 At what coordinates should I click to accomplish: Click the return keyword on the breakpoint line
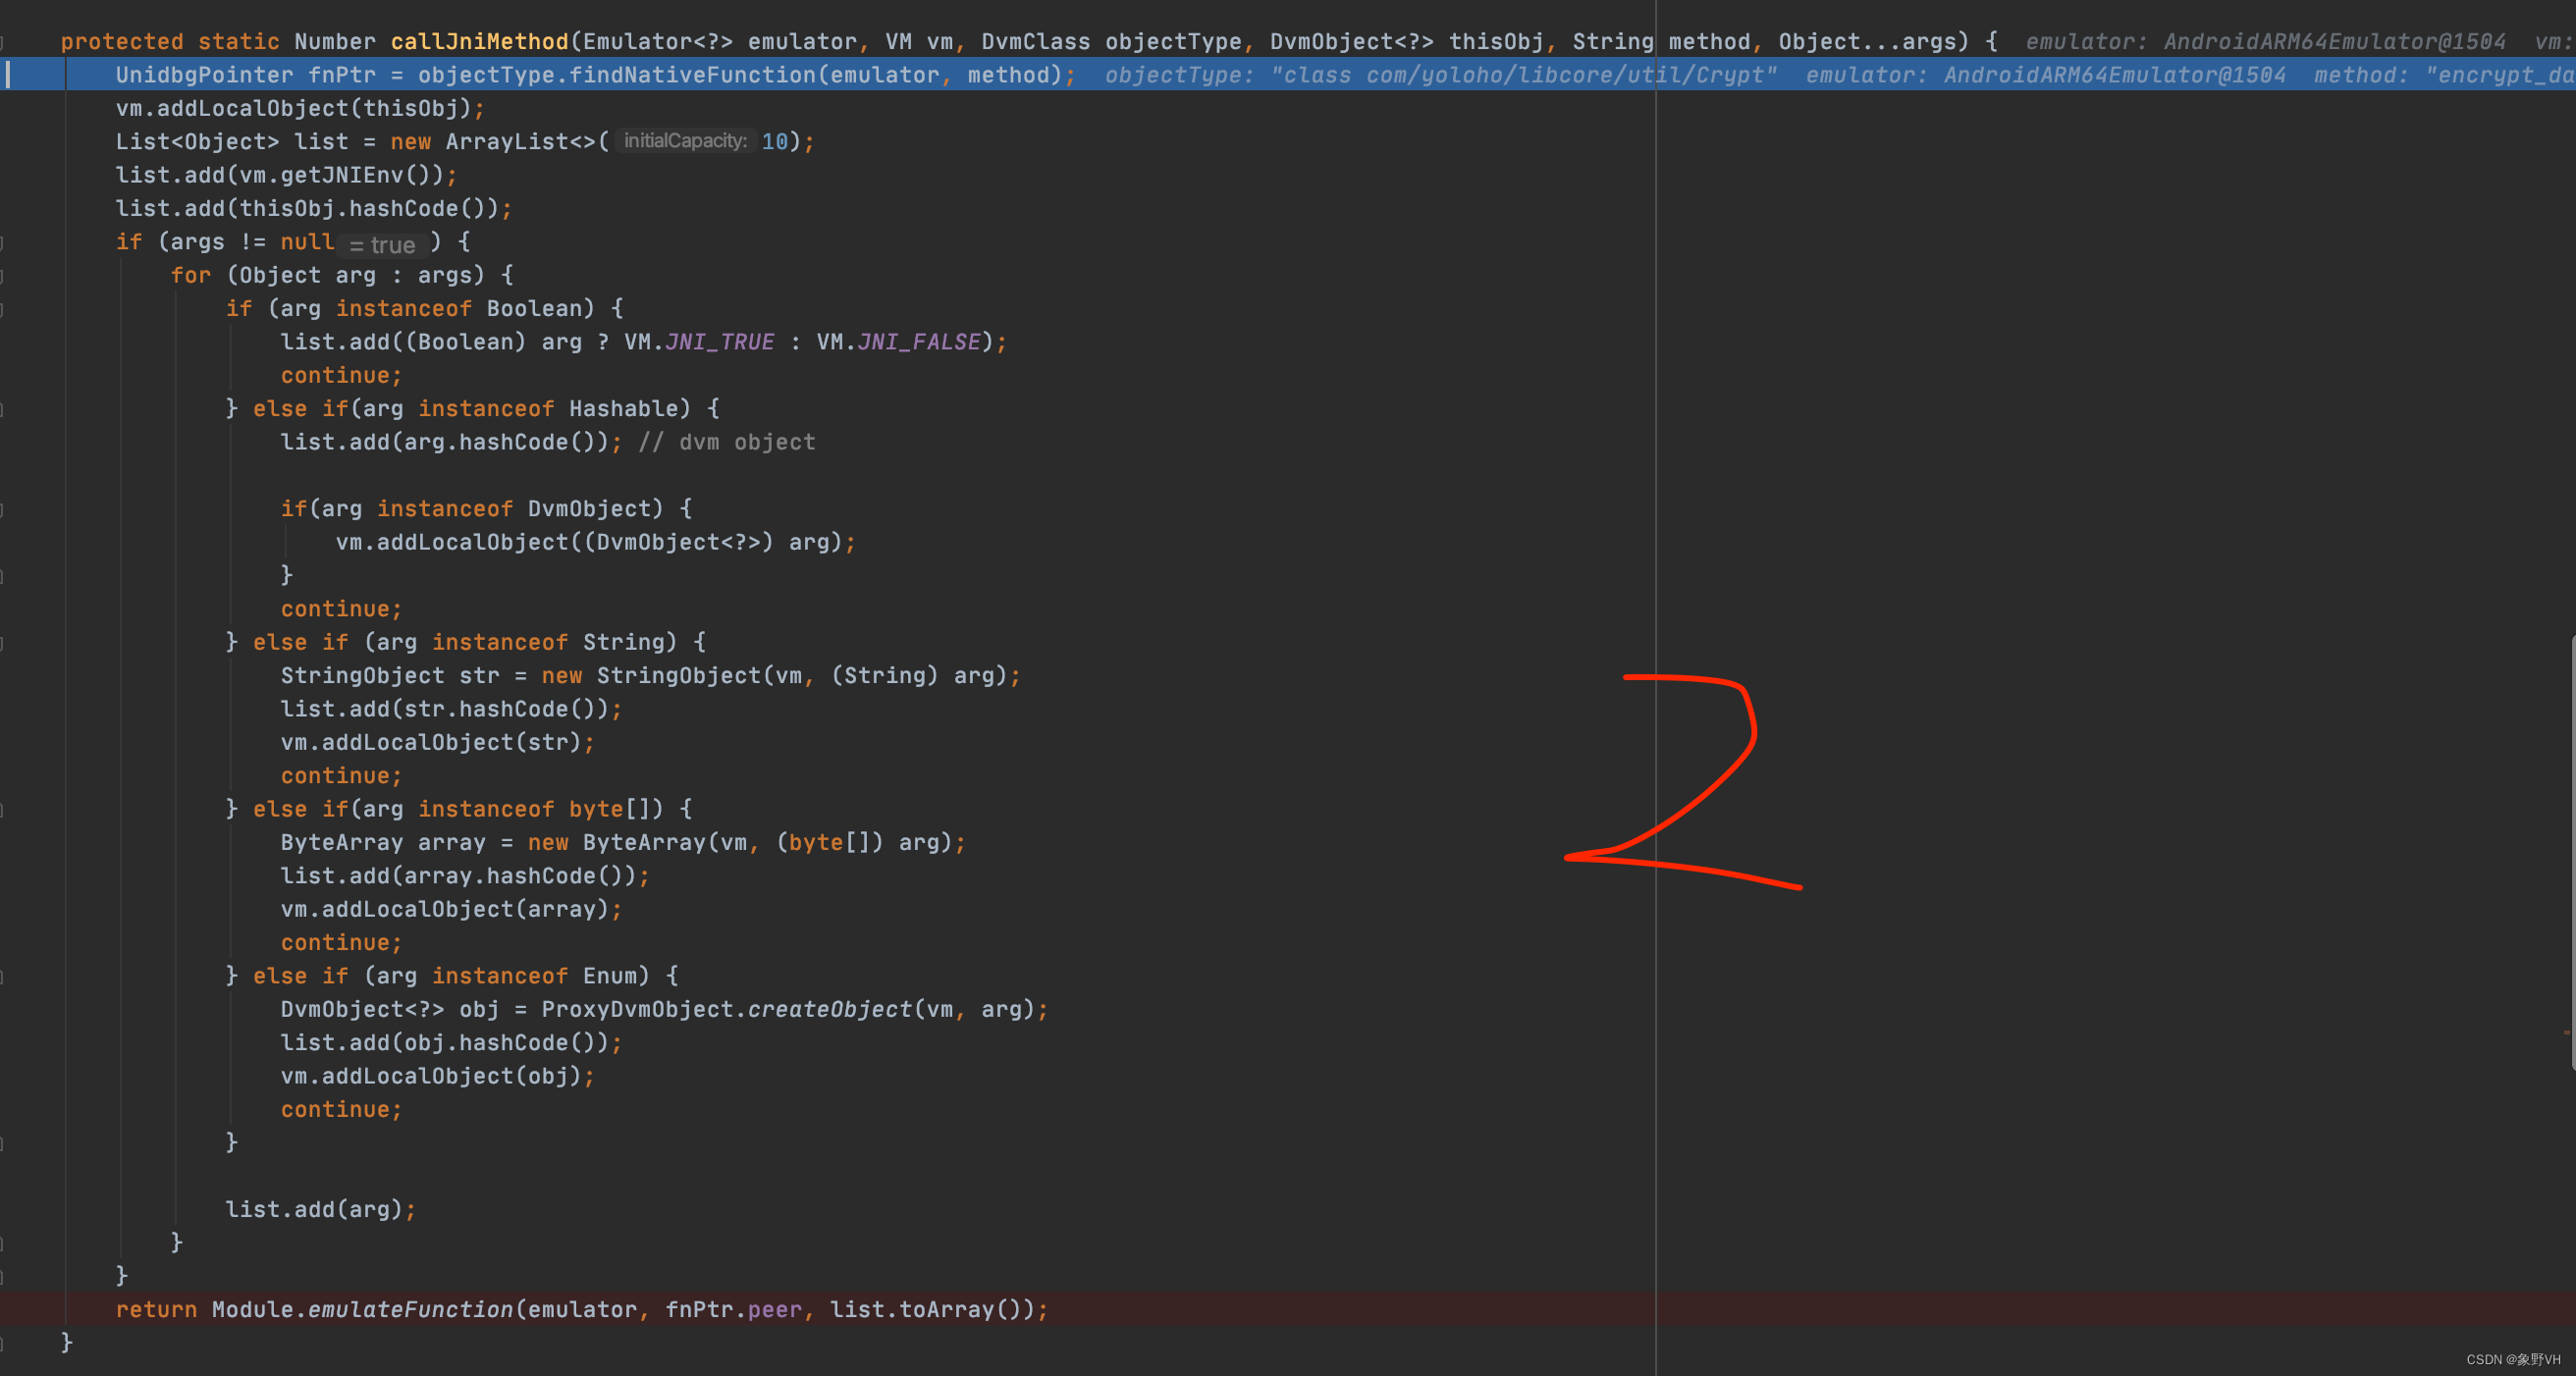(156, 1309)
